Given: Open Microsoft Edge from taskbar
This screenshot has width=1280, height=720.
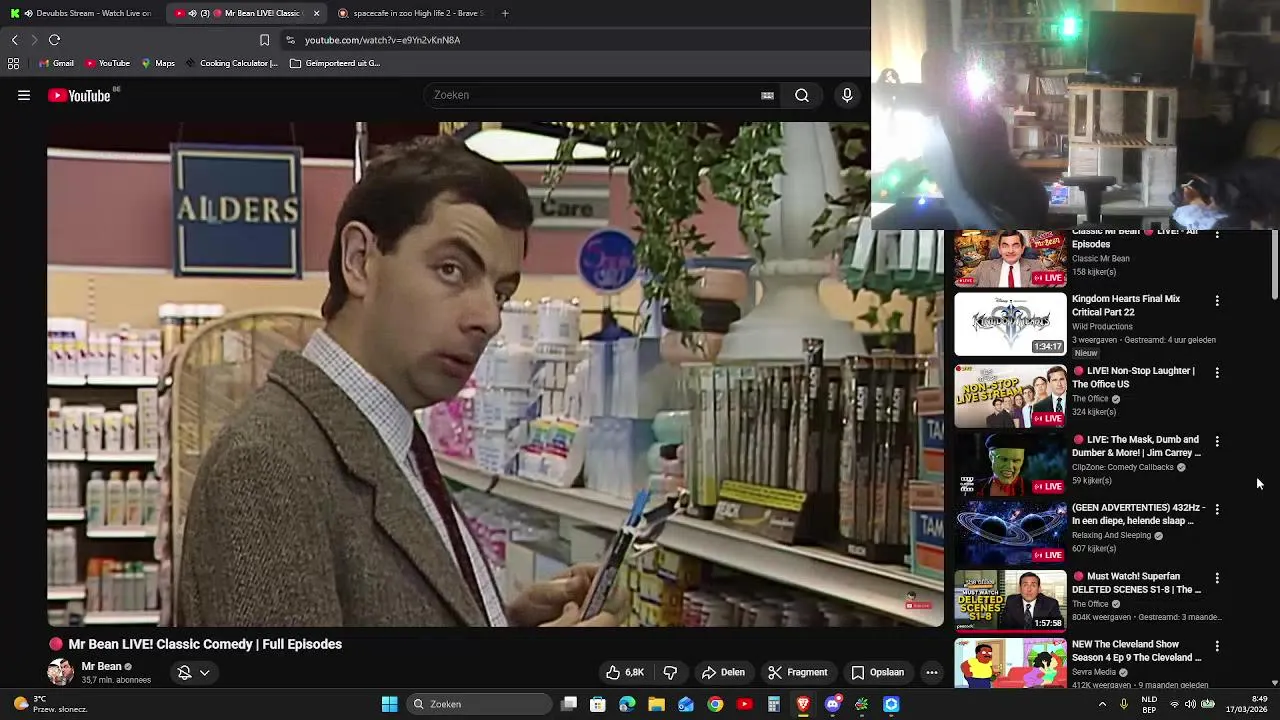Looking at the screenshot, I should 627,704.
